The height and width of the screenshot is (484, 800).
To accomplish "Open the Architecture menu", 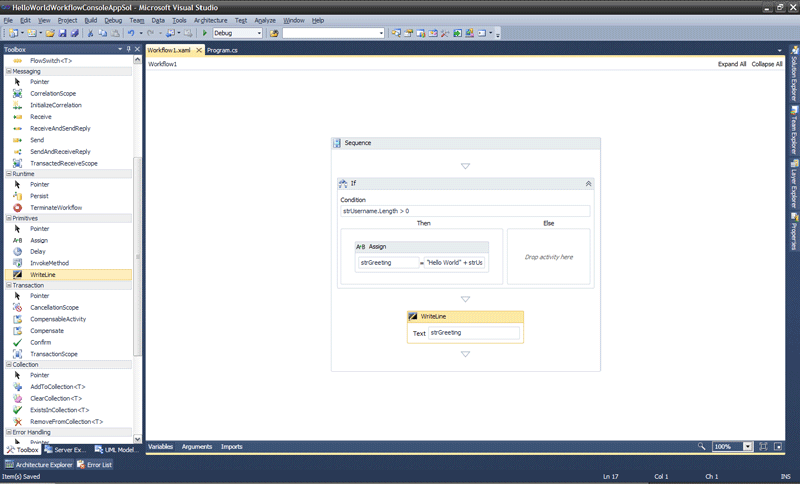I will click(x=210, y=20).
